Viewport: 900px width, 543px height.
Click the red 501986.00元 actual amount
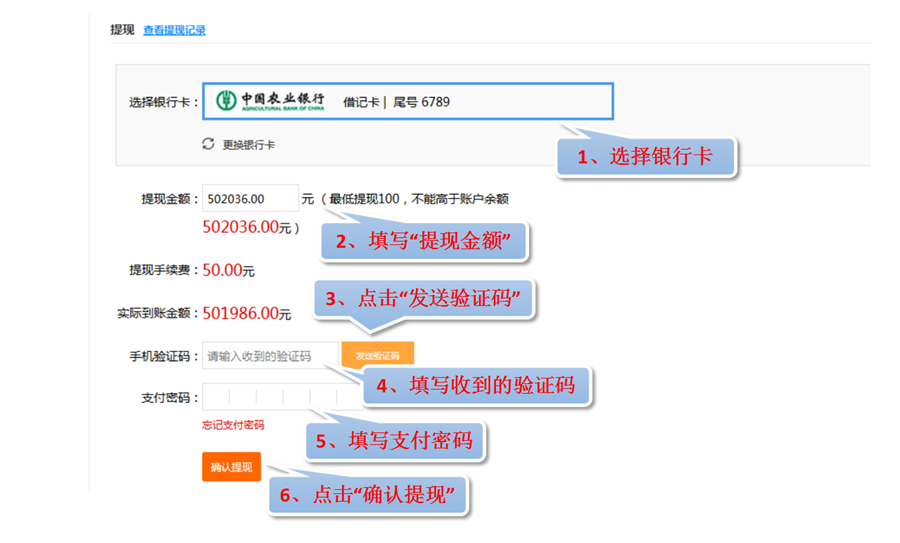(x=246, y=314)
